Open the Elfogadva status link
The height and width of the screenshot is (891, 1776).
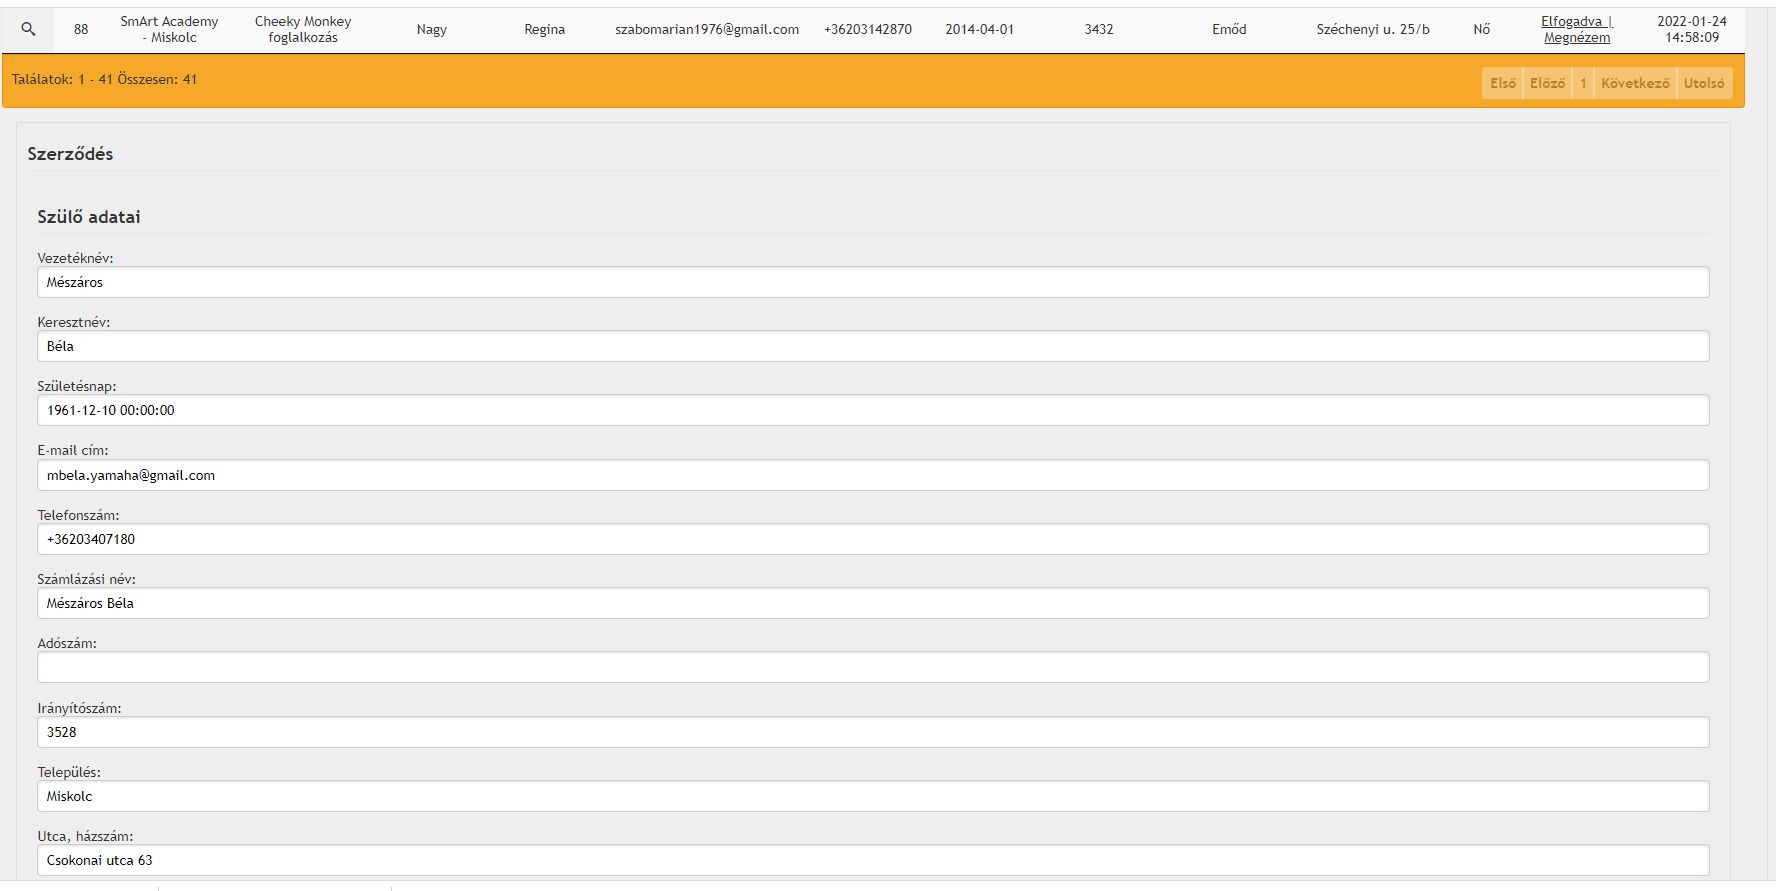1573,21
